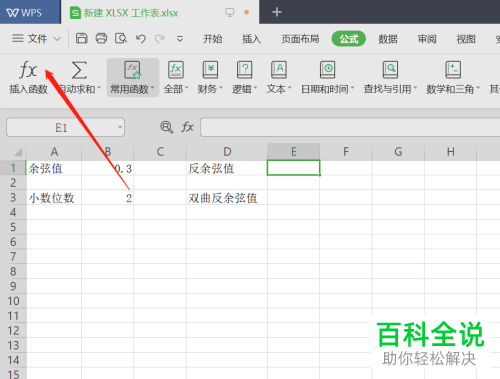This screenshot has width=500, height=379.
Task: Select column header F
Action: 346,152
